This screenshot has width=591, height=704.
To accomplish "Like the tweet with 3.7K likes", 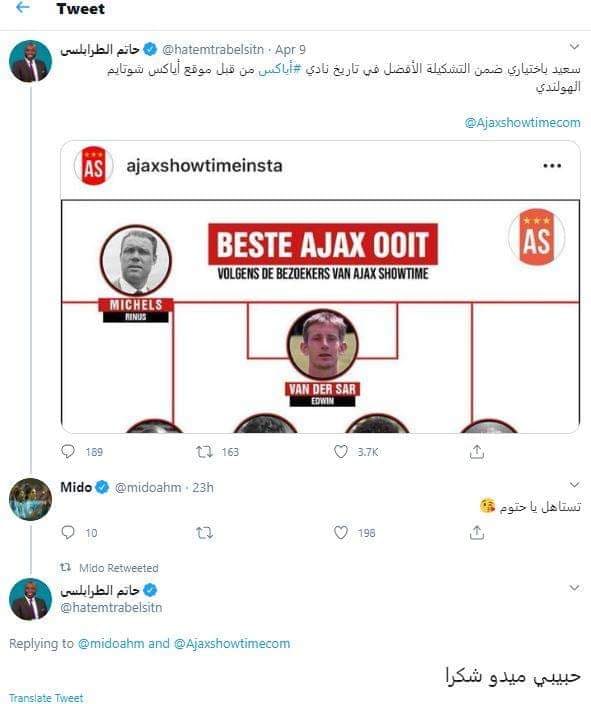I will pos(341,451).
